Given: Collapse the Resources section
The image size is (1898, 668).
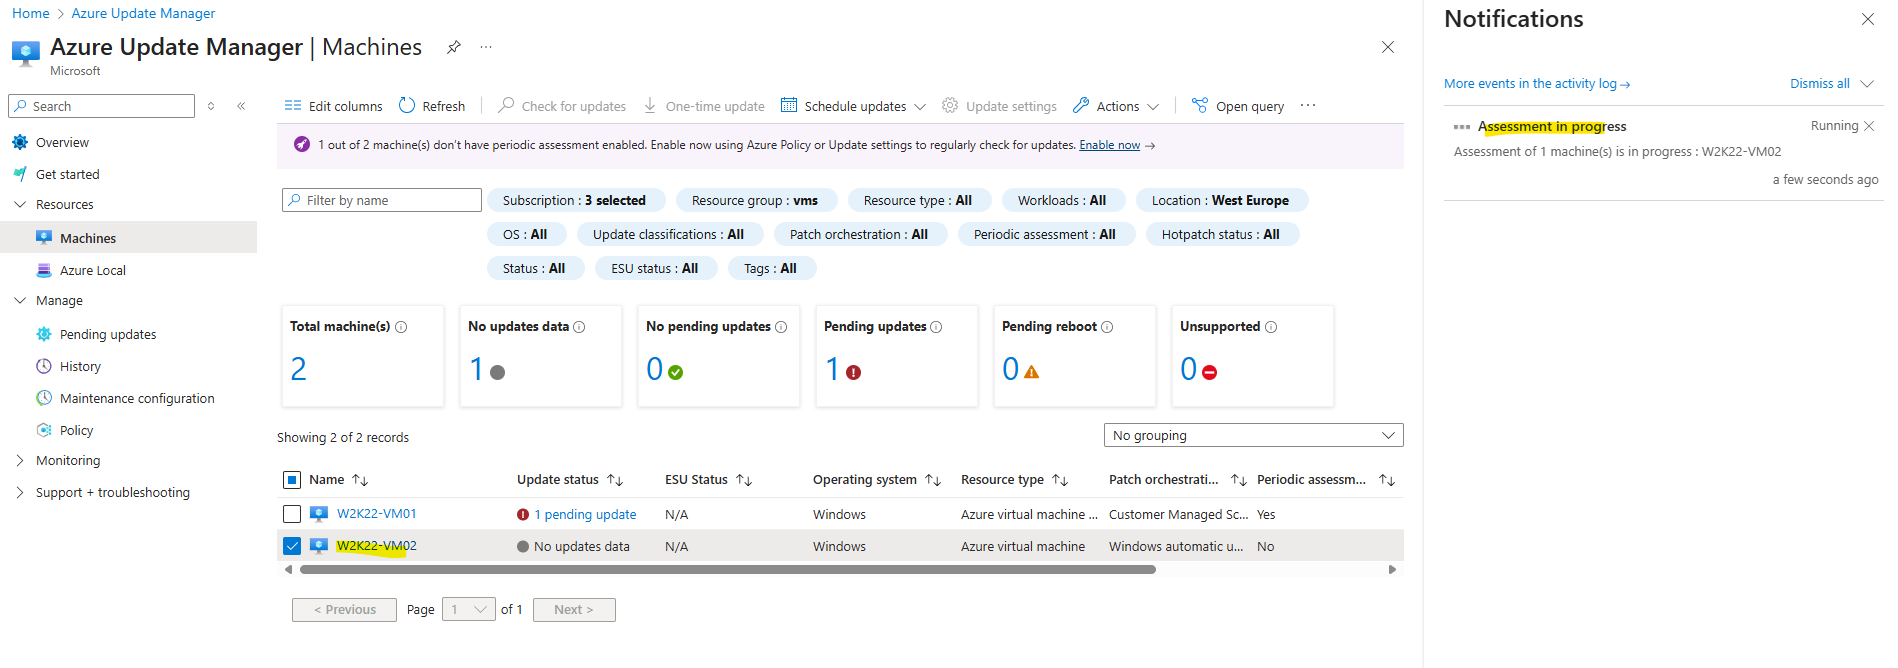Looking at the screenshot, I should tap(20, 204).
